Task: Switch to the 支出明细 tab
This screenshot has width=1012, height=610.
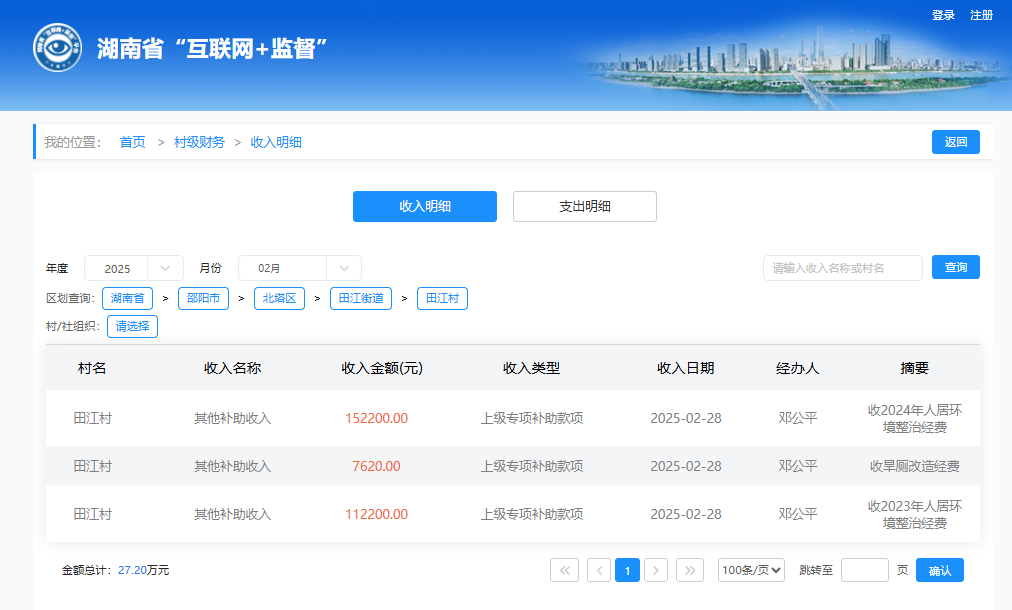Action: (584, 206)
